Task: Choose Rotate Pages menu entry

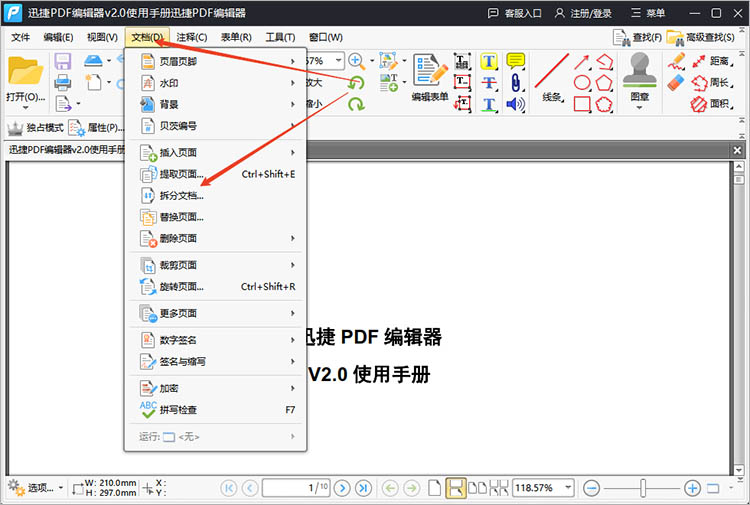Action: coord(217,286)
